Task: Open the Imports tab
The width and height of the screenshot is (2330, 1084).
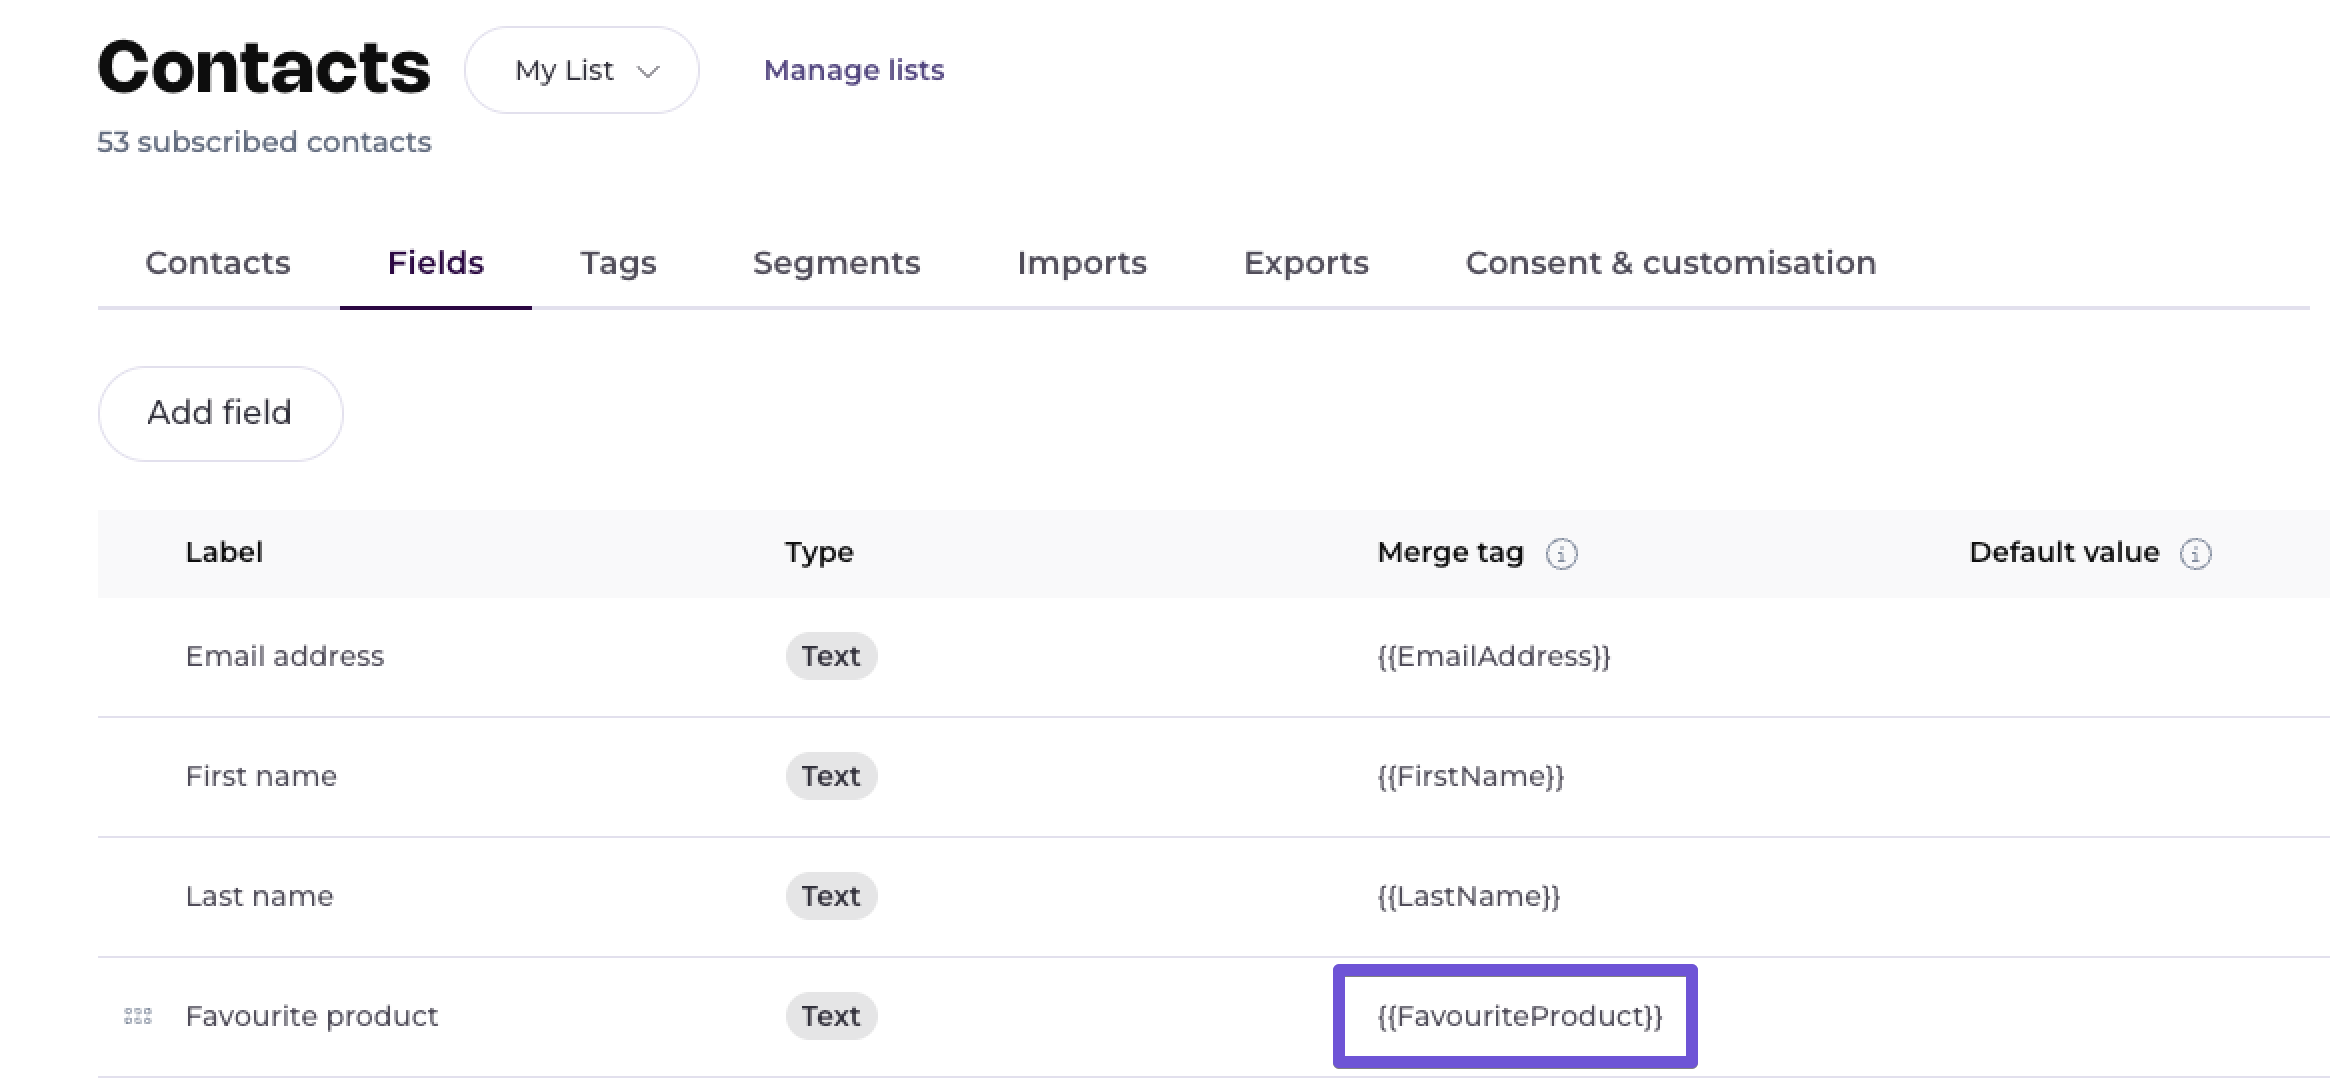Action: click(1081, 263)
